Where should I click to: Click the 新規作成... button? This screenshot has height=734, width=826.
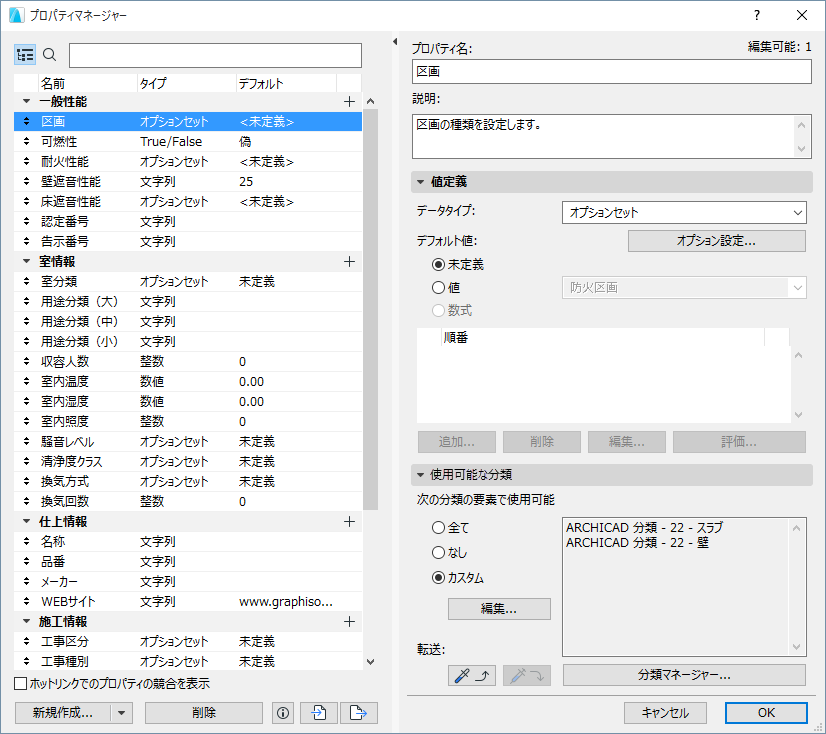click(x=63, y=713)
